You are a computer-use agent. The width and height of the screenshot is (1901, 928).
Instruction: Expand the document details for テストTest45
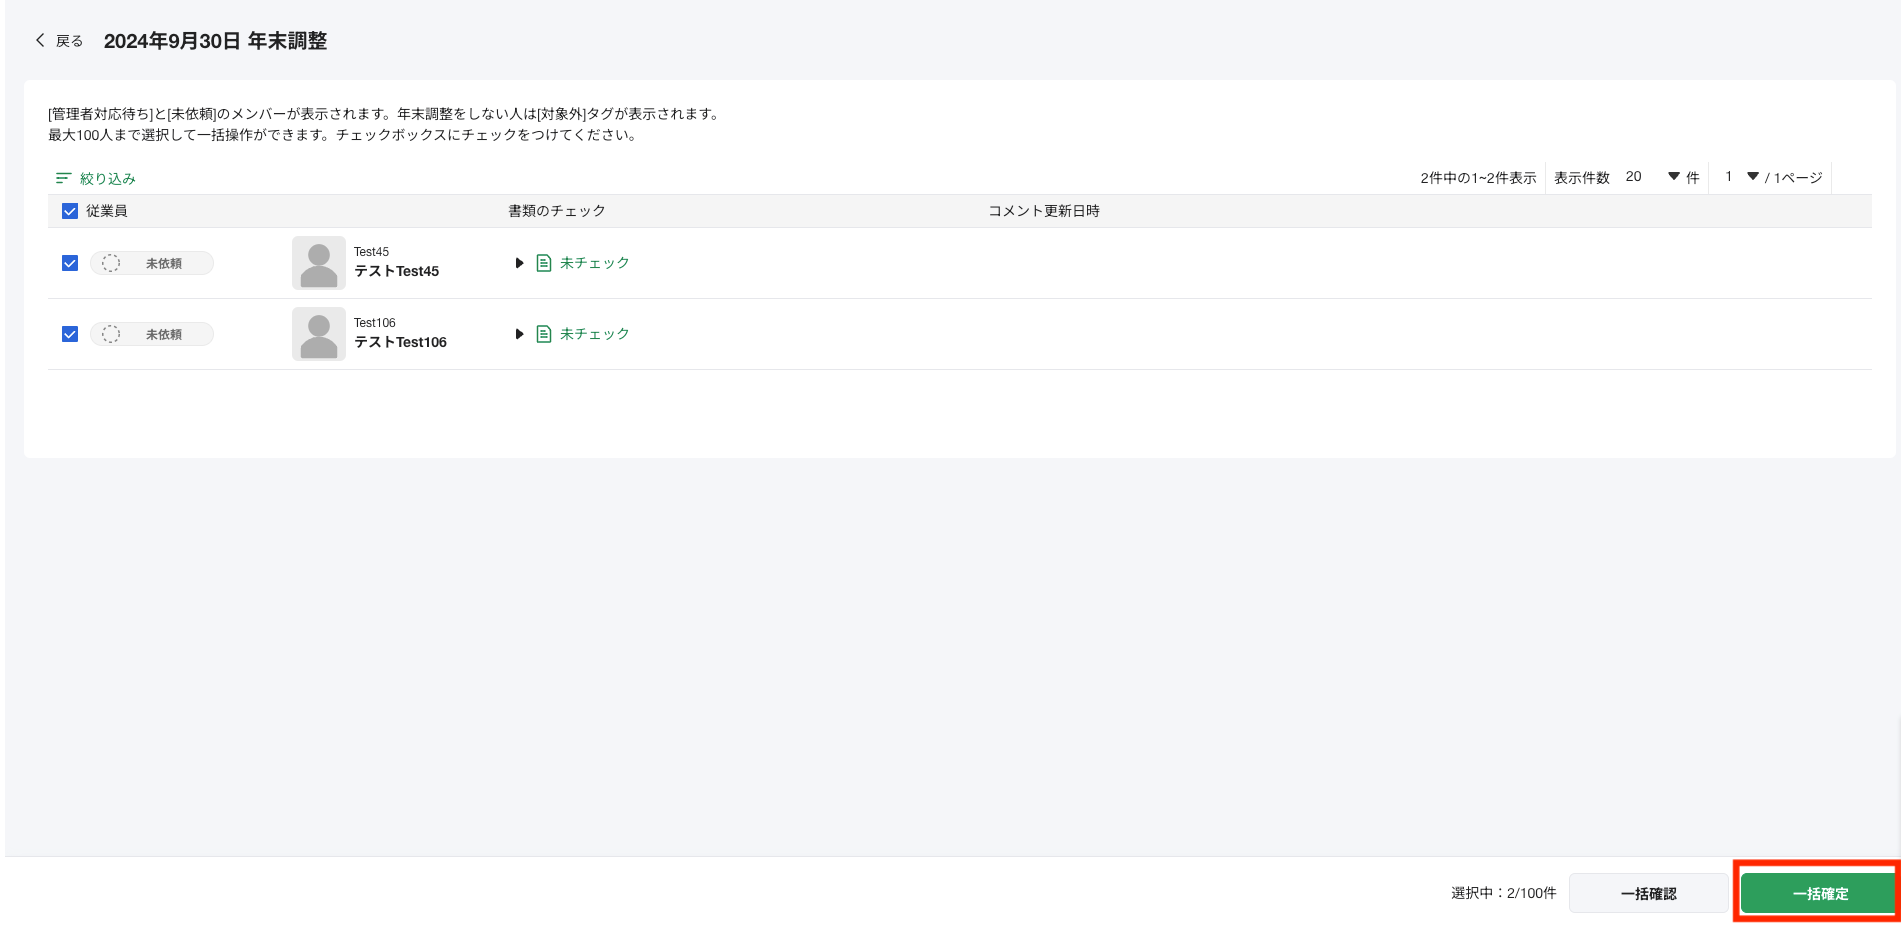pyautogui.click(x=519, y=262)
